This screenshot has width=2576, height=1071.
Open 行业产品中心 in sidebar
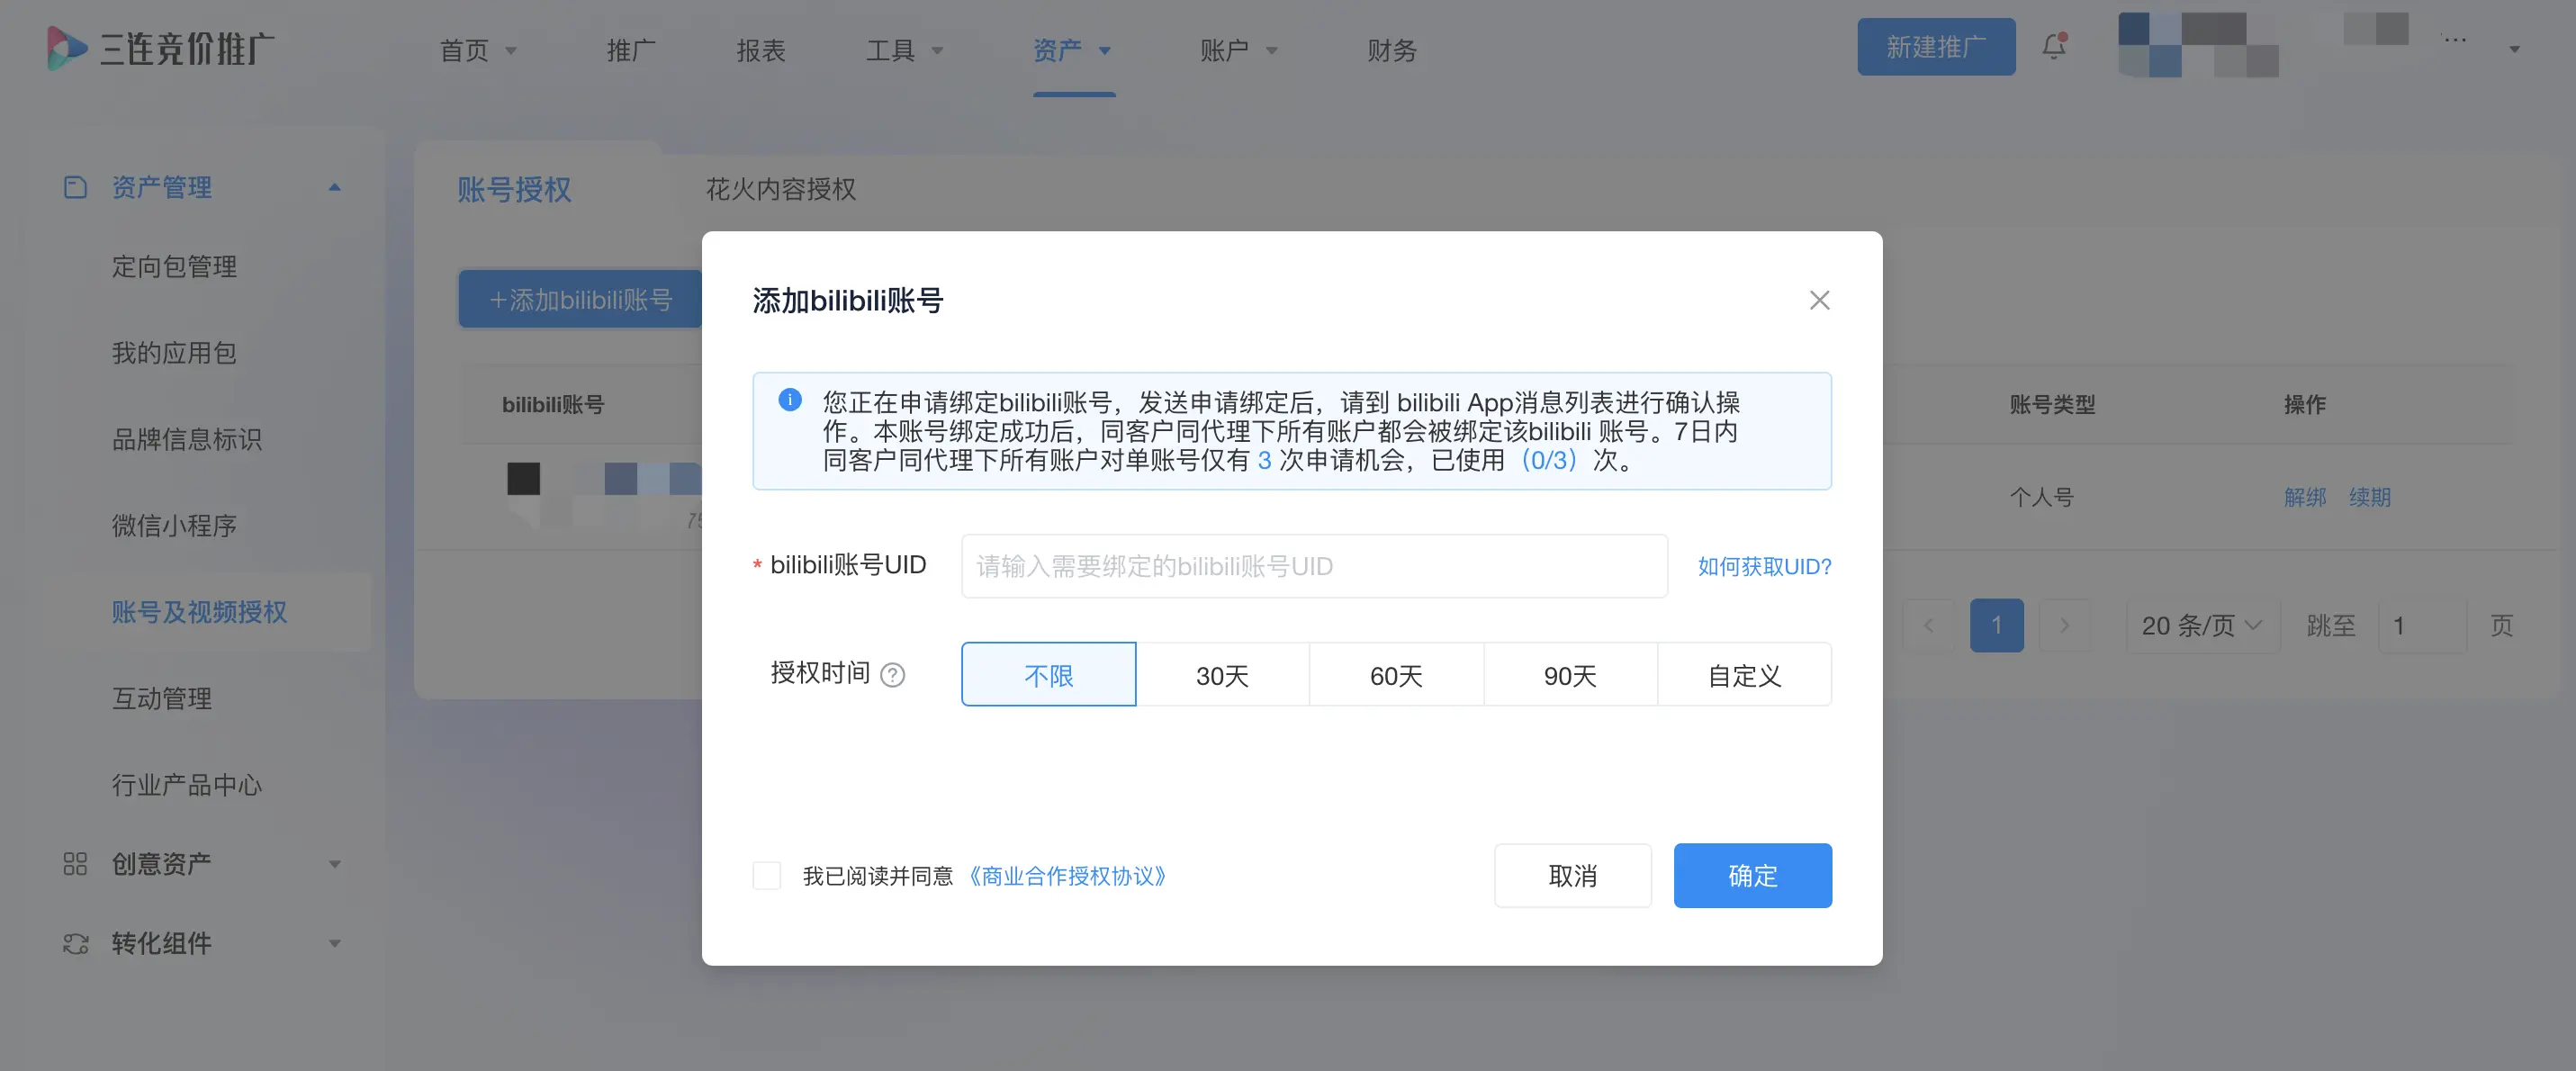coord(187,785)
